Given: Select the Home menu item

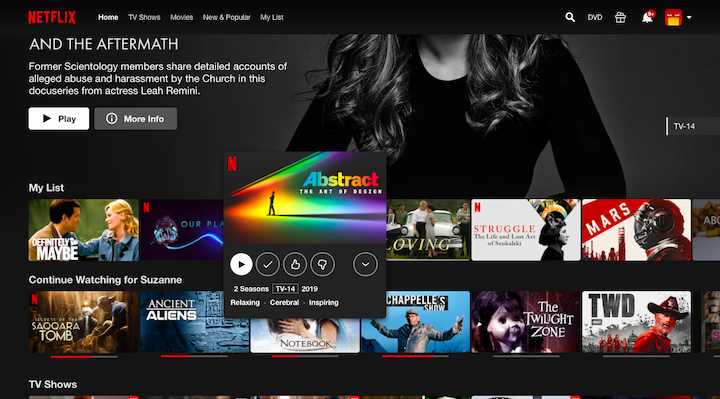Looking at the screenshot, I should point(108,17).
